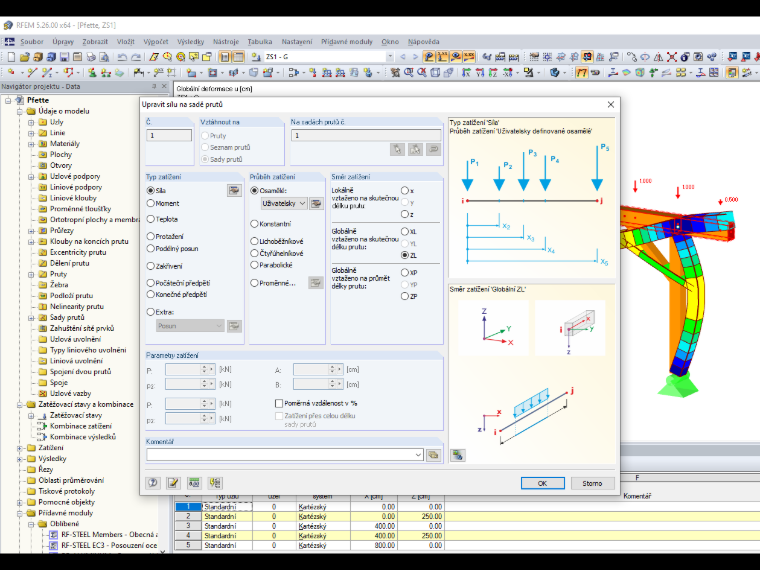The image size is (760, 570).
Task: Open the Výpočet menu
Action: coord(156,42)
